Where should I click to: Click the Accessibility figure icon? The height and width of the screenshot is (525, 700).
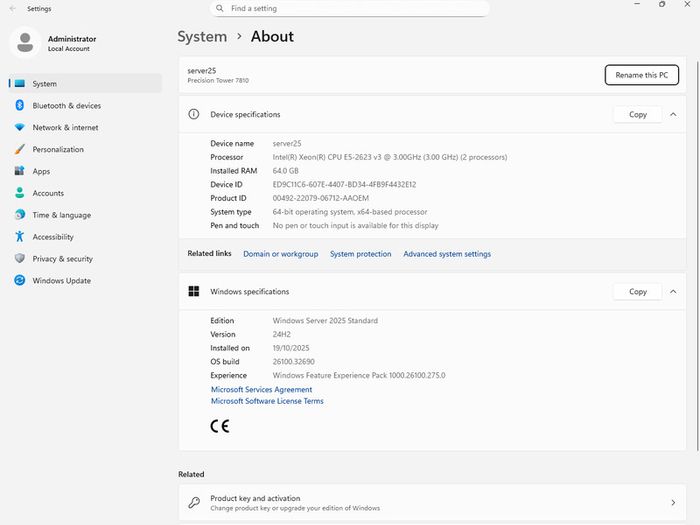click(x=20, y=237)
